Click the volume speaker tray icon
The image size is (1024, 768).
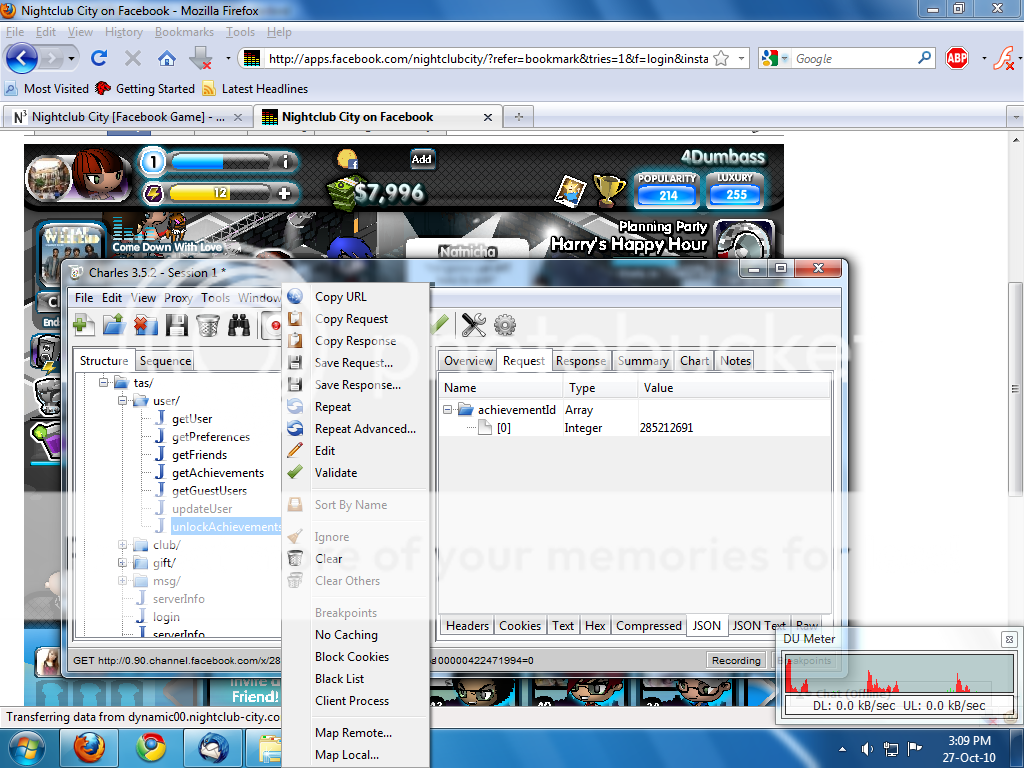(867, 749)
